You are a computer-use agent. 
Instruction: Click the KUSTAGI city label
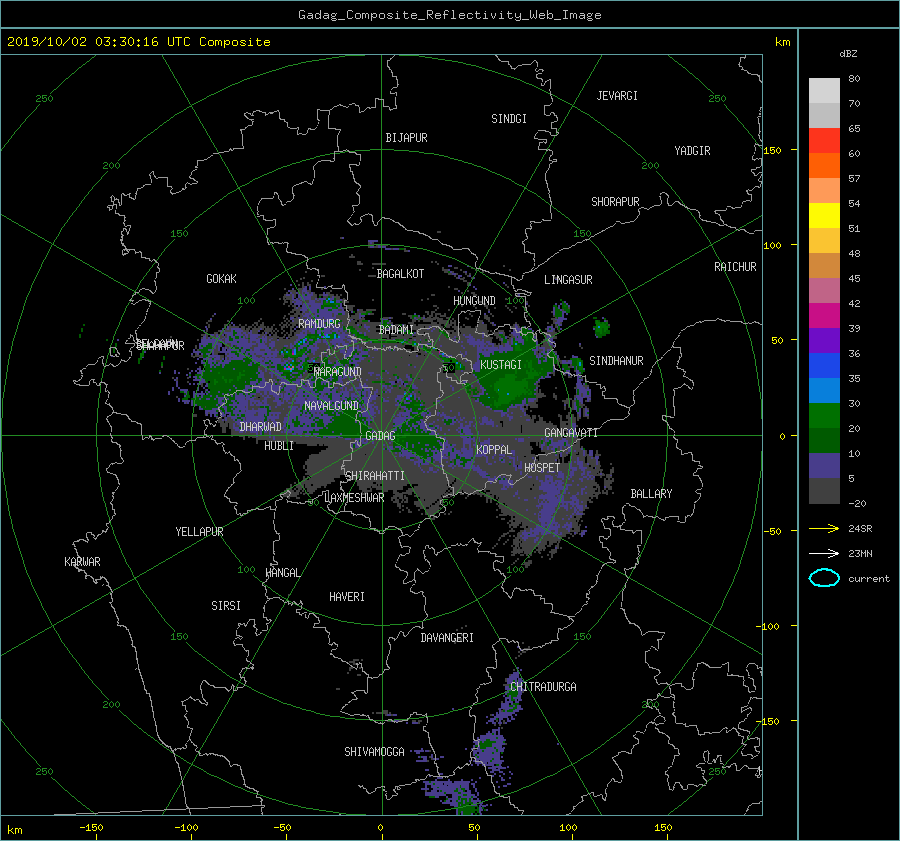tap(501, 365)
